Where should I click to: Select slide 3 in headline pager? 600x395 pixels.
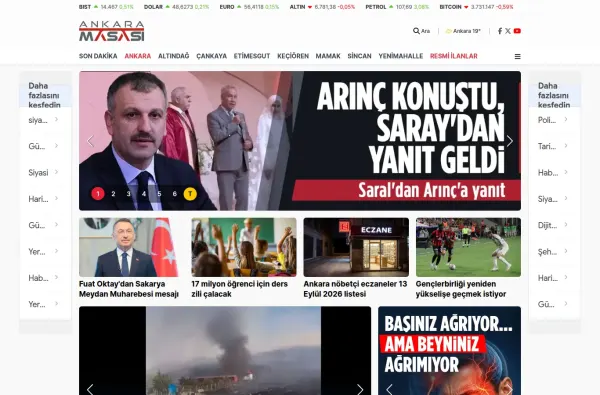click(x=129, y=194)
